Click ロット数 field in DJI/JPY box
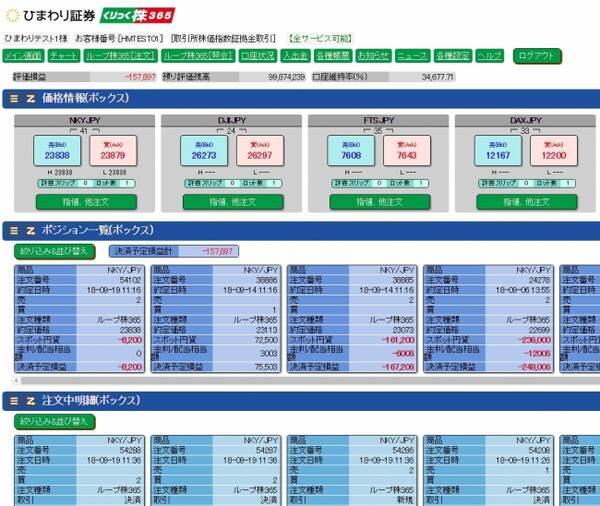Screen dimensions: 600x506 point(273,183)
